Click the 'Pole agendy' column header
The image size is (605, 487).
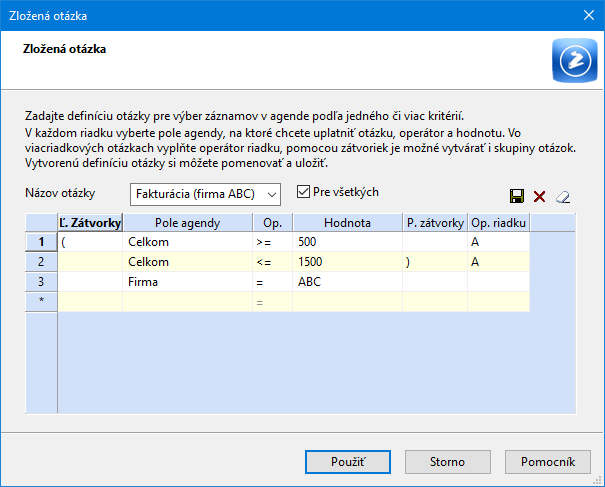(x=187, y=223)
